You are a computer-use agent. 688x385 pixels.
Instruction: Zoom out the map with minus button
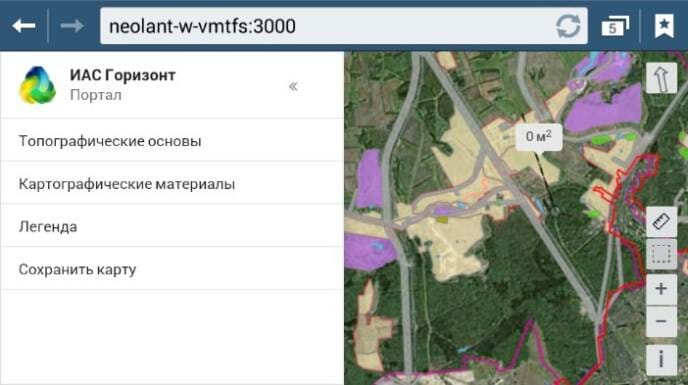661,321
